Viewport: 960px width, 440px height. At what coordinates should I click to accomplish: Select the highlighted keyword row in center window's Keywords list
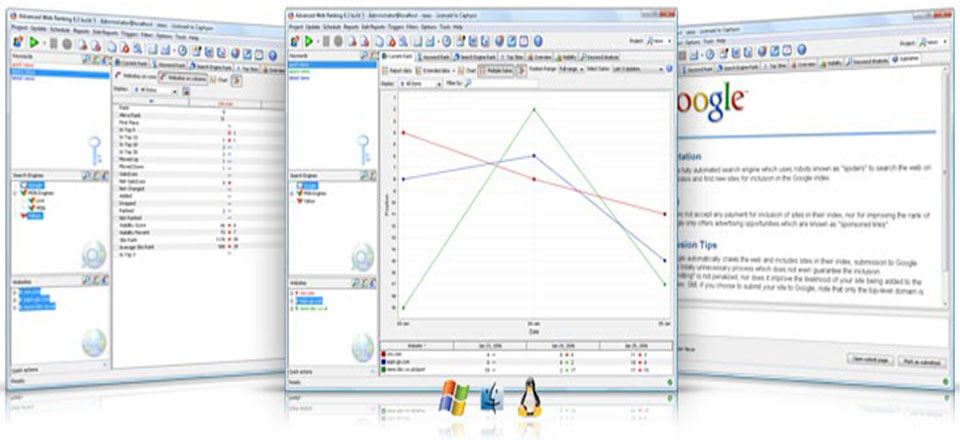point(332,64)
